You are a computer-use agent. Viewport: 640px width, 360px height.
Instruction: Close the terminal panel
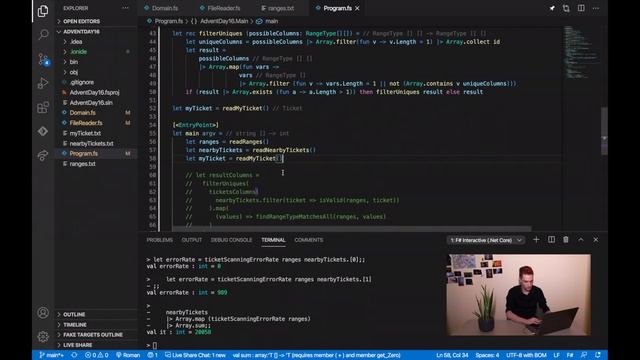point(596,240)
